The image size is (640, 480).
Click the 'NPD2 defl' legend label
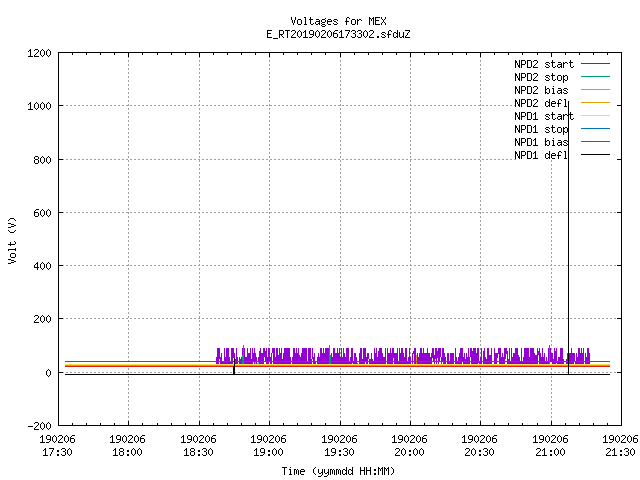541,103
